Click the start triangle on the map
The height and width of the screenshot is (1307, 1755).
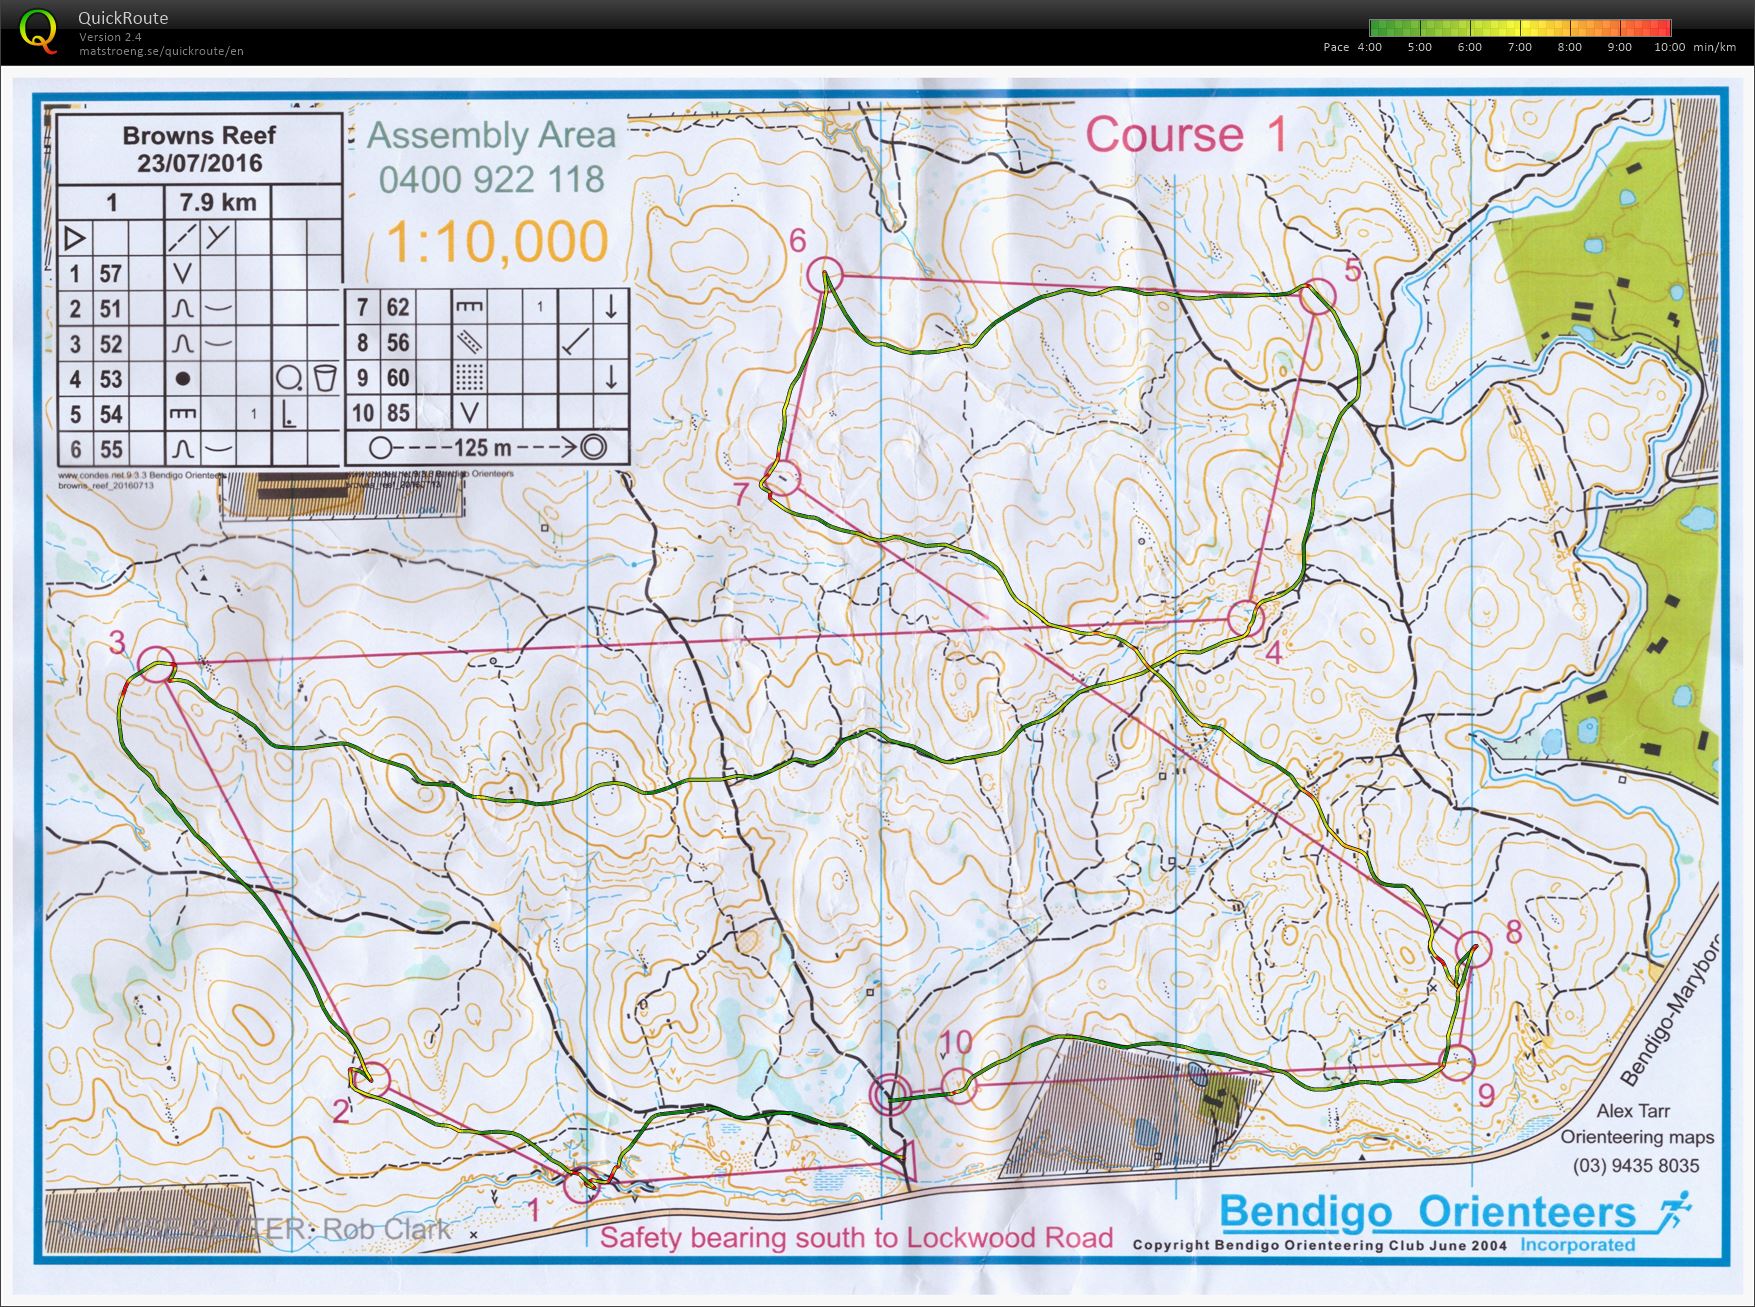904,1161
